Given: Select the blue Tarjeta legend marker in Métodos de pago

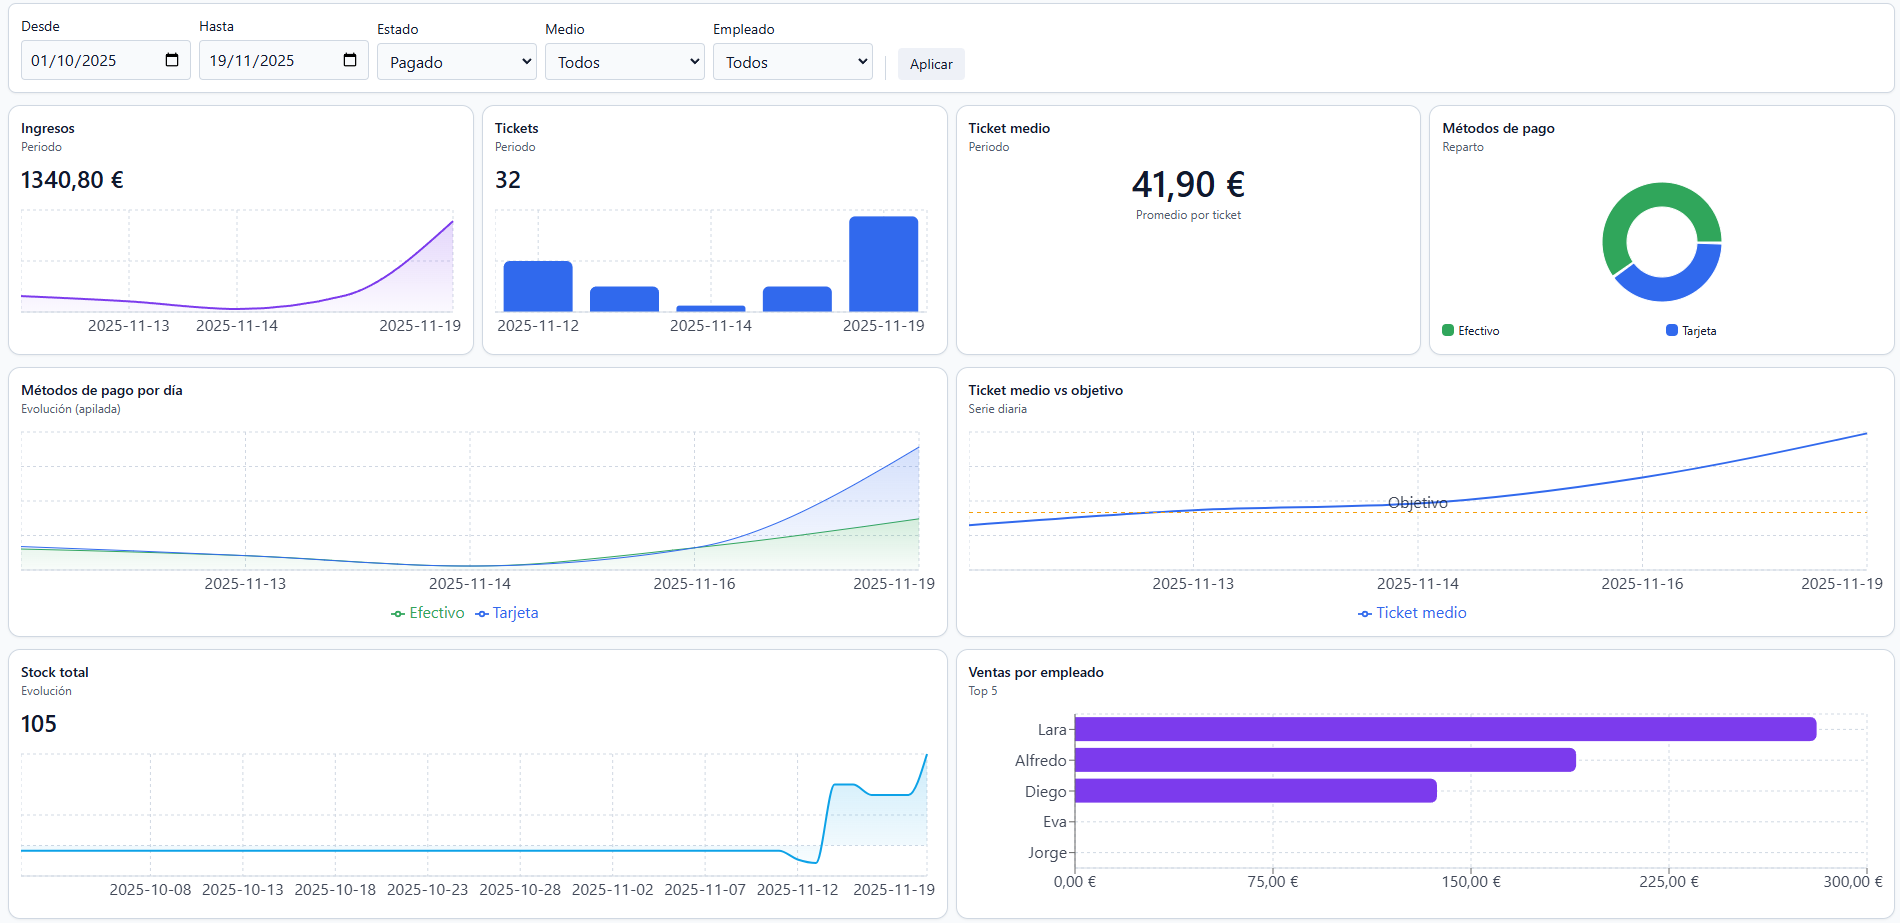Looking at the screenshot, I should pyautogui.click(x=1670, y=330).
